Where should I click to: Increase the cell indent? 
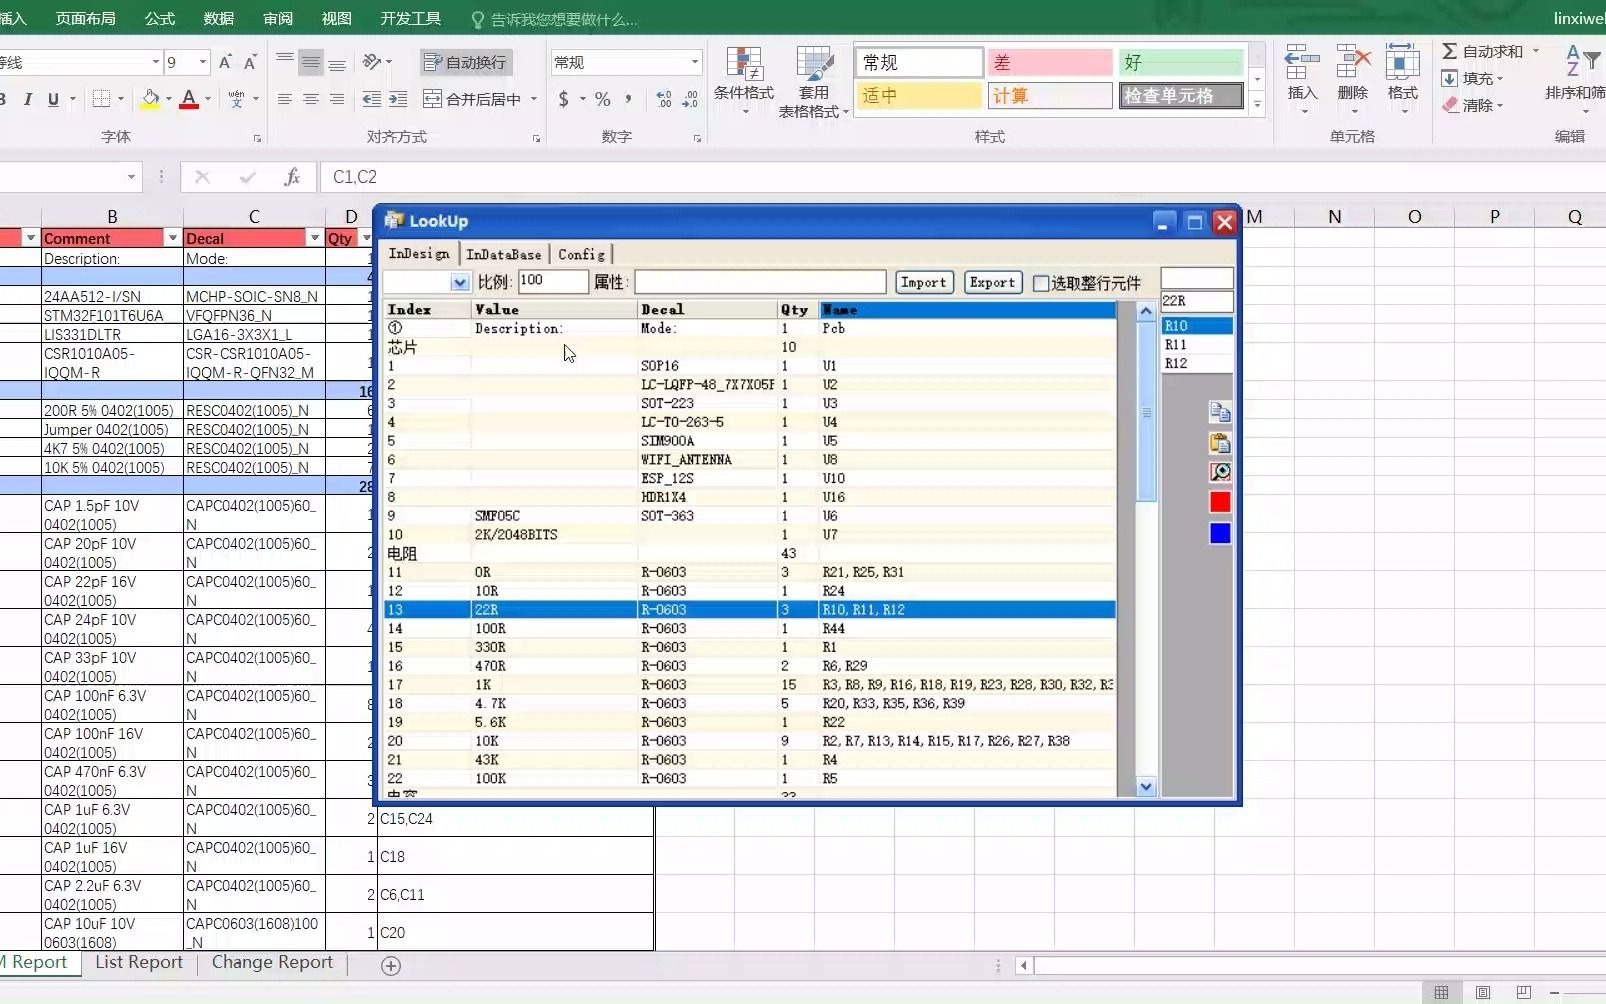click(x=398, y=99)
